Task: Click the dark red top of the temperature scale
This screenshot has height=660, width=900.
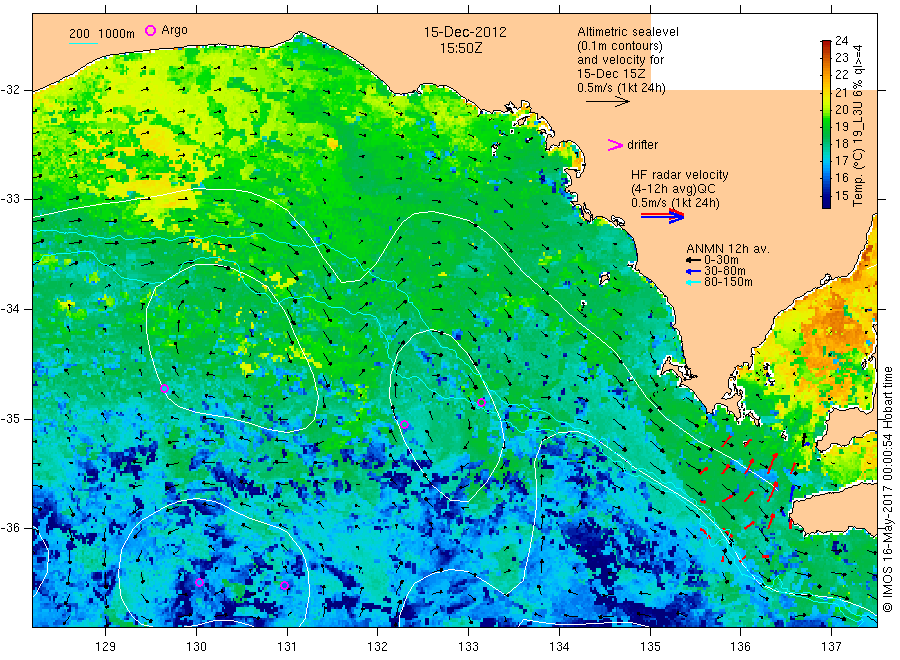Action: tap(826, 44)
